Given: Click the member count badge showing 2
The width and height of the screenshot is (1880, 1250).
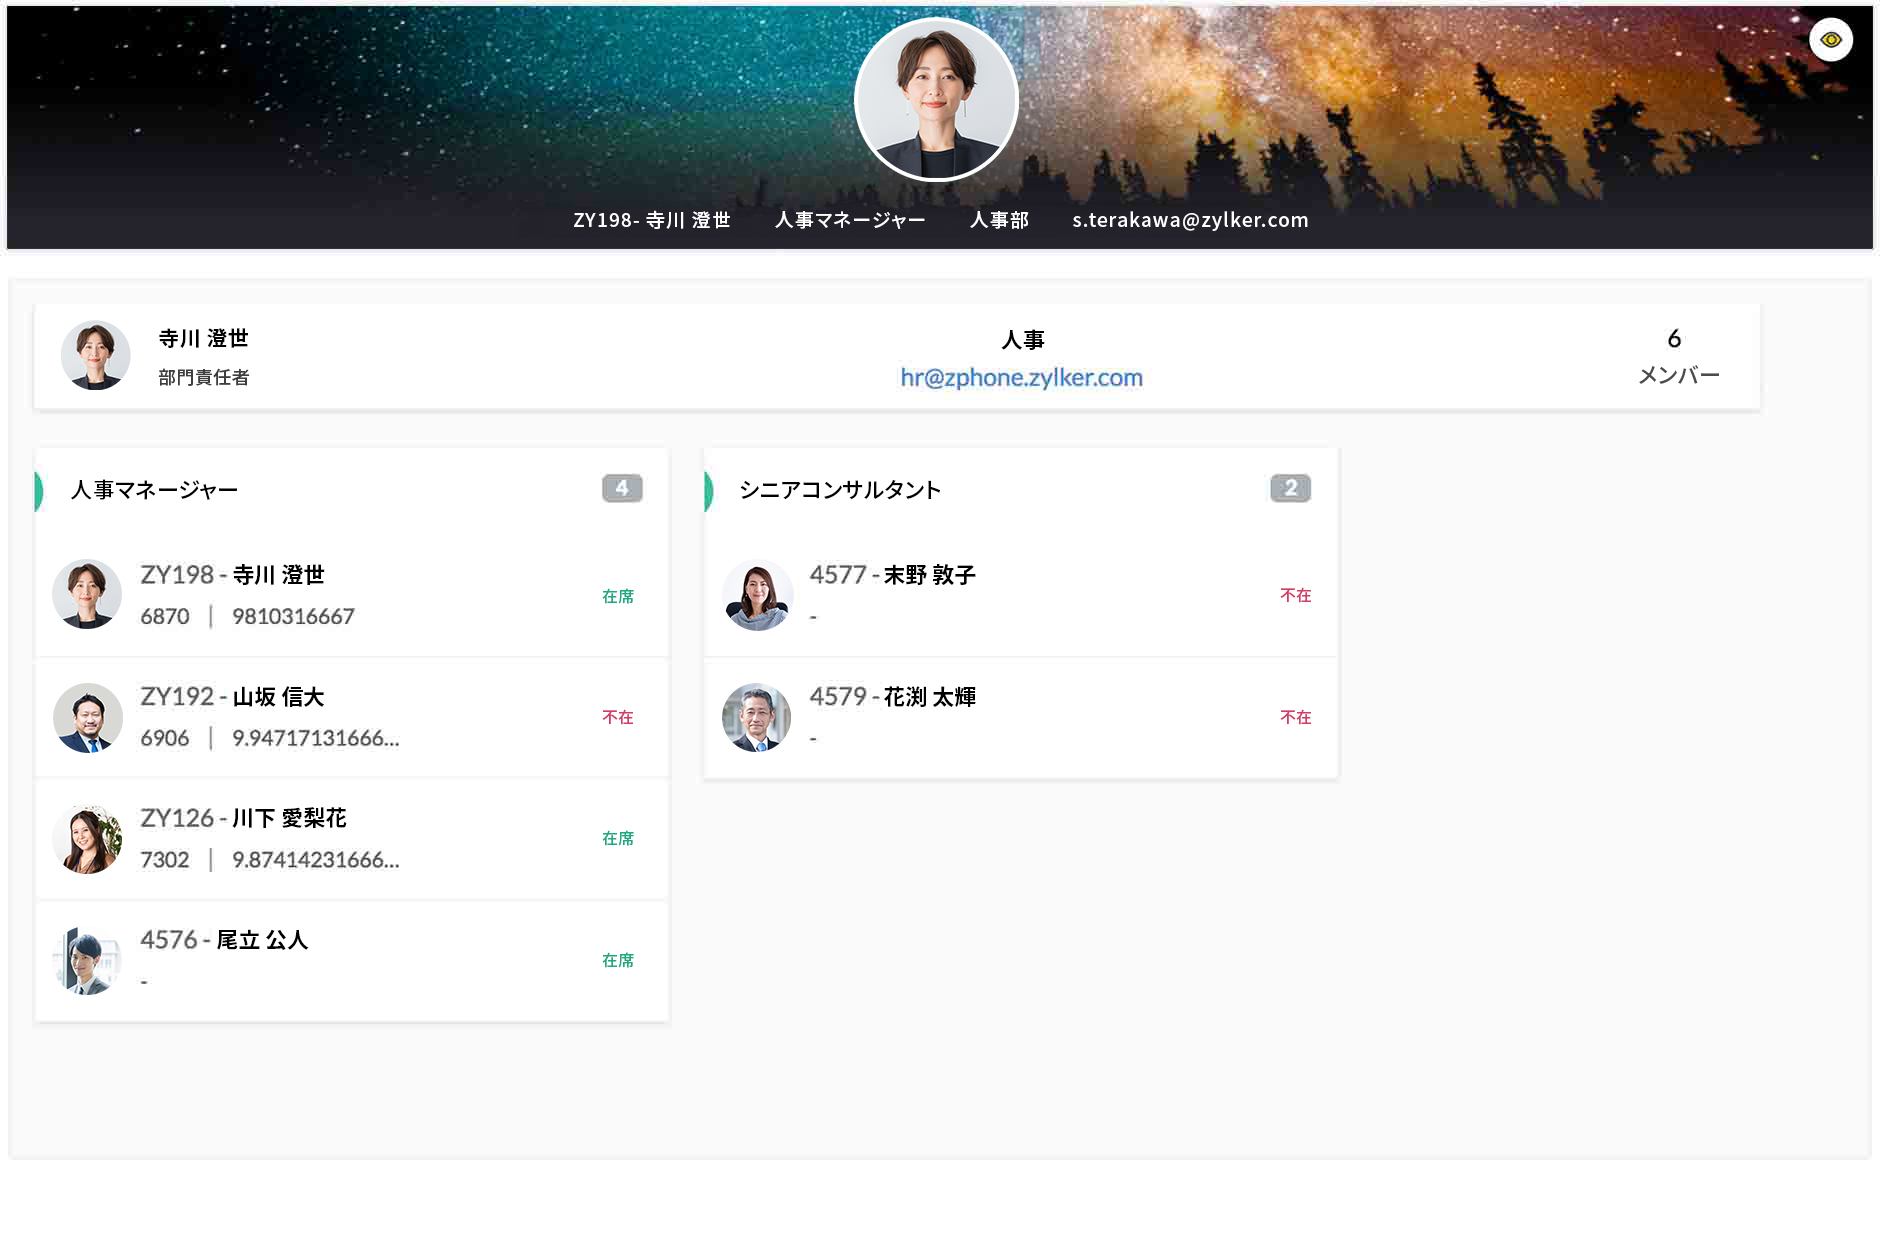Looking at the screenshot, I should coord(1291,489).
